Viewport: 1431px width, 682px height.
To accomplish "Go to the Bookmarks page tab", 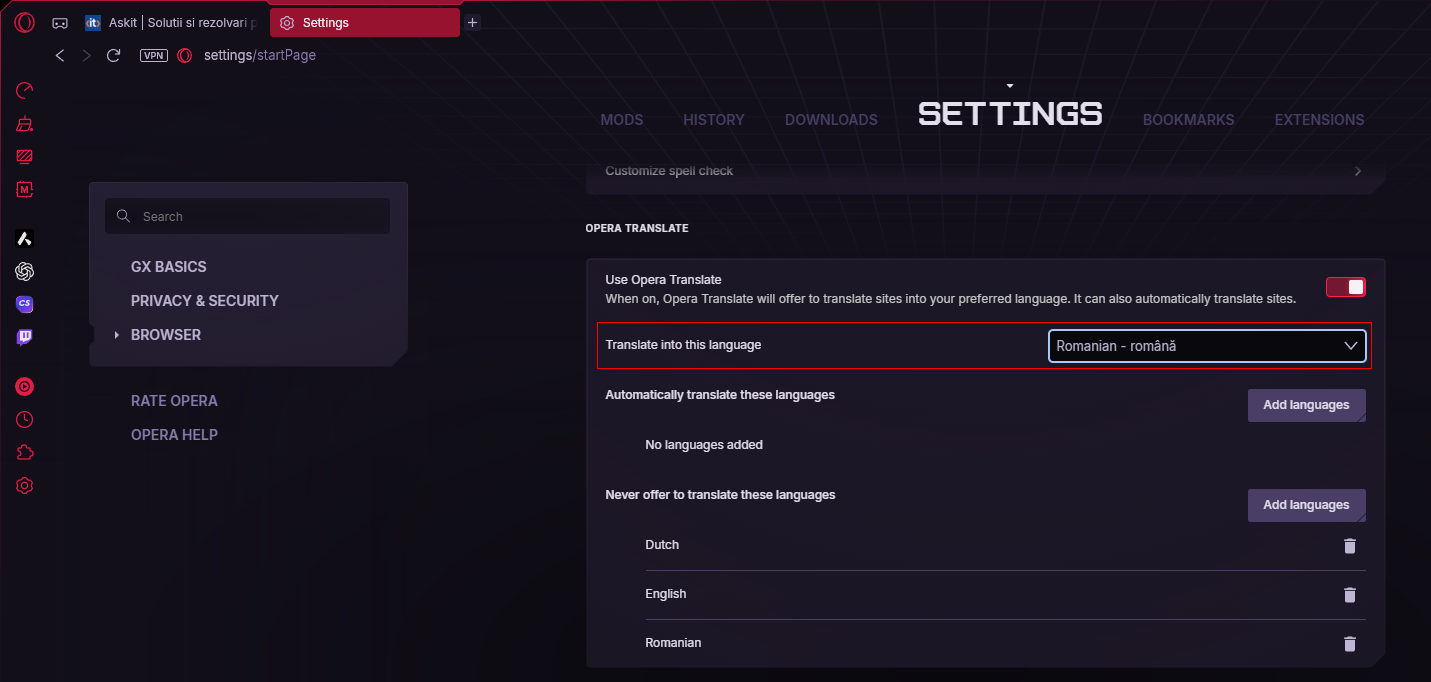I will pos(1188,120).
